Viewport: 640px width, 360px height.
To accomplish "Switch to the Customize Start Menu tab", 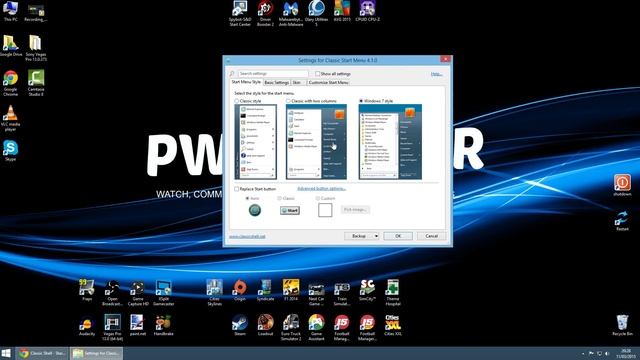I will (x=328, y=82).
